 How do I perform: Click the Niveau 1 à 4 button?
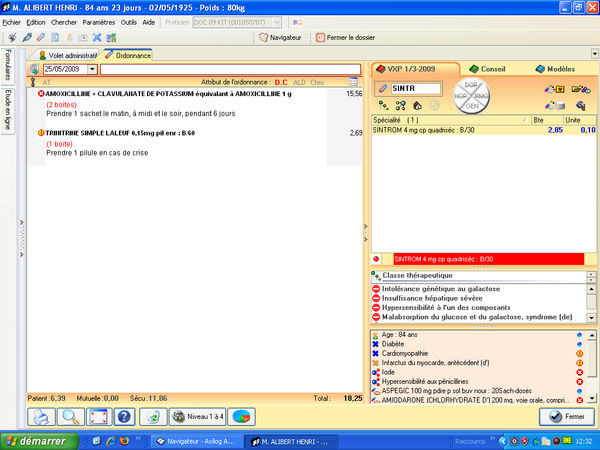200,416
